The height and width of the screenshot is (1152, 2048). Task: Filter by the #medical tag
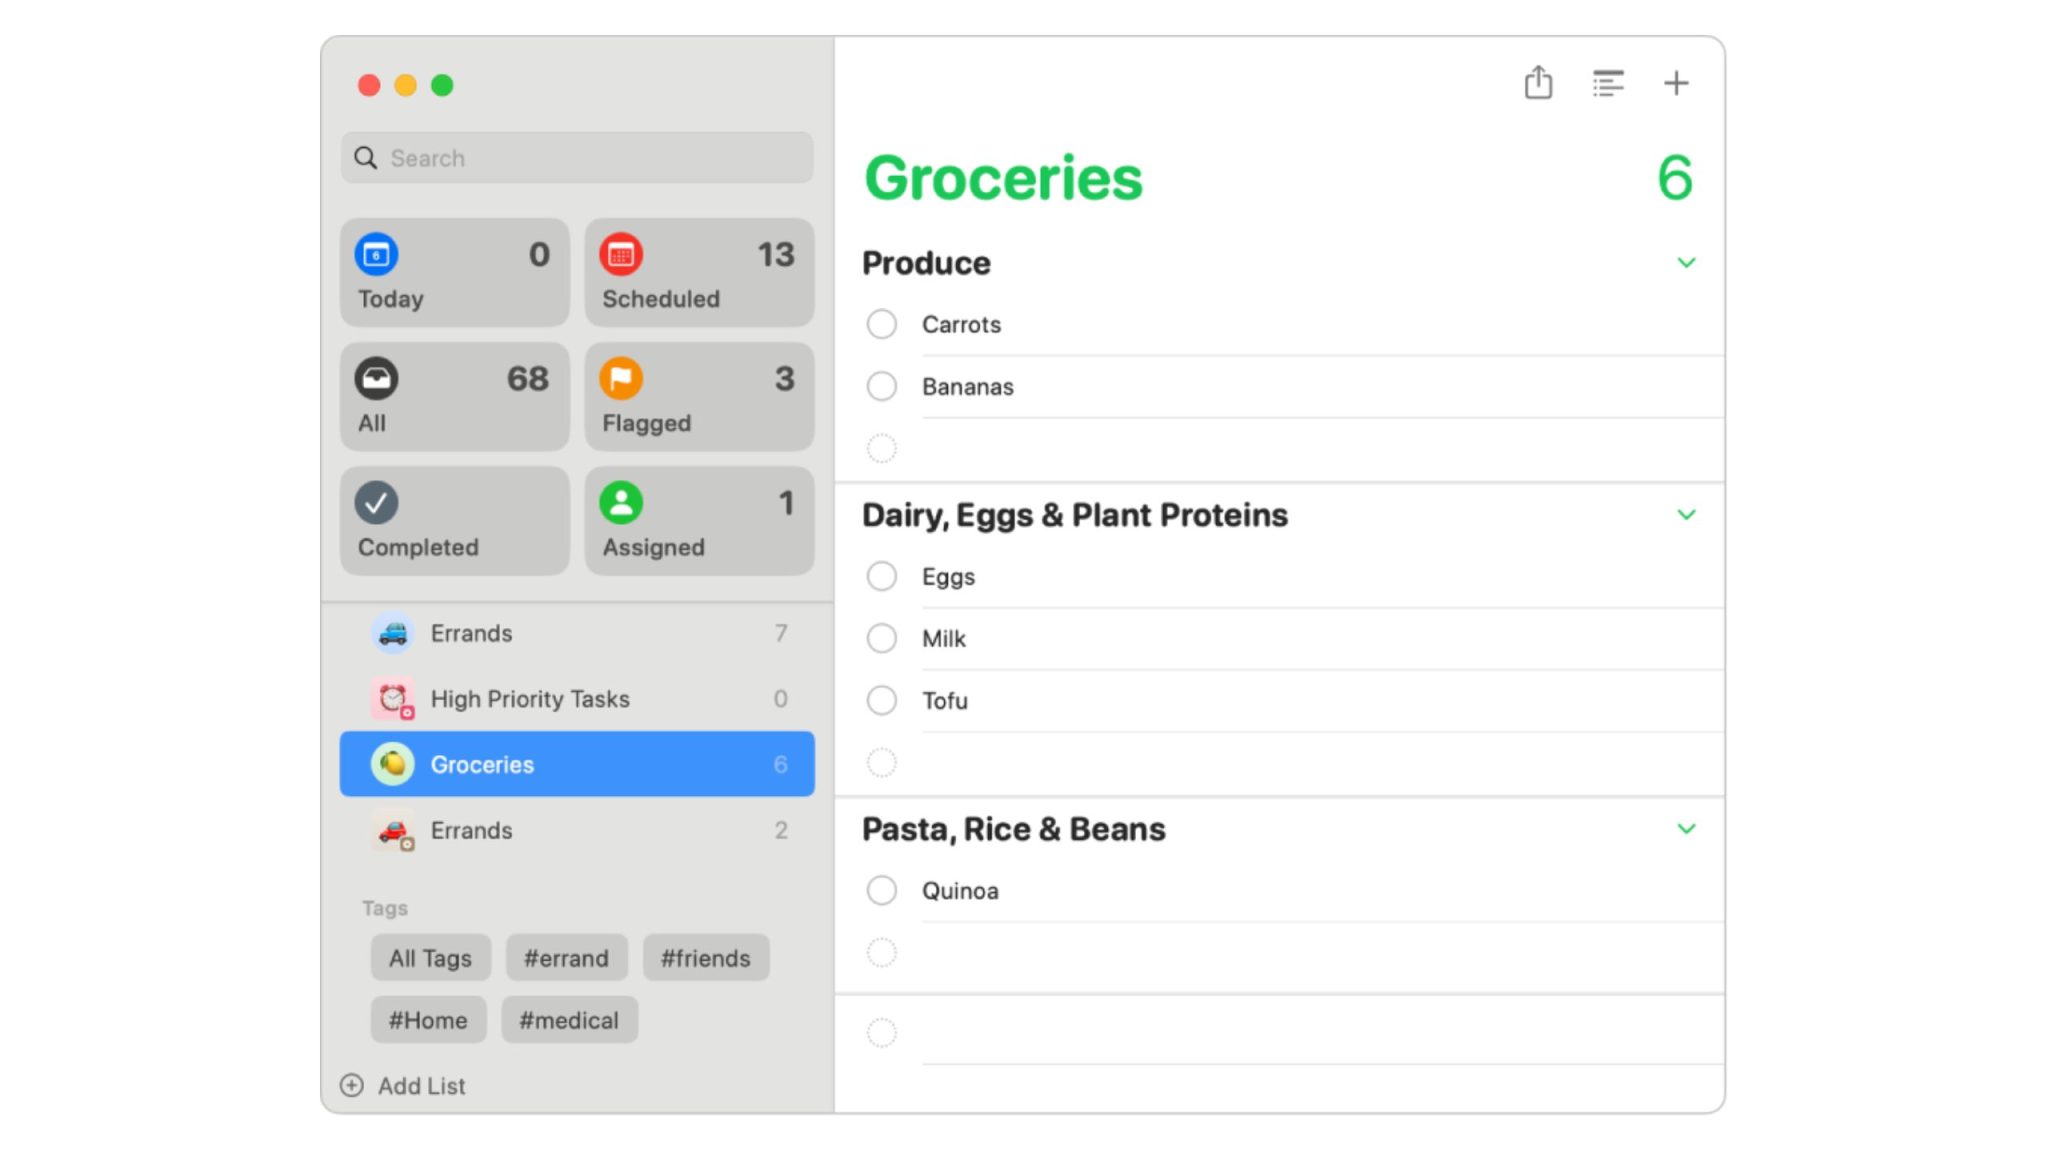pos(569,1020)
